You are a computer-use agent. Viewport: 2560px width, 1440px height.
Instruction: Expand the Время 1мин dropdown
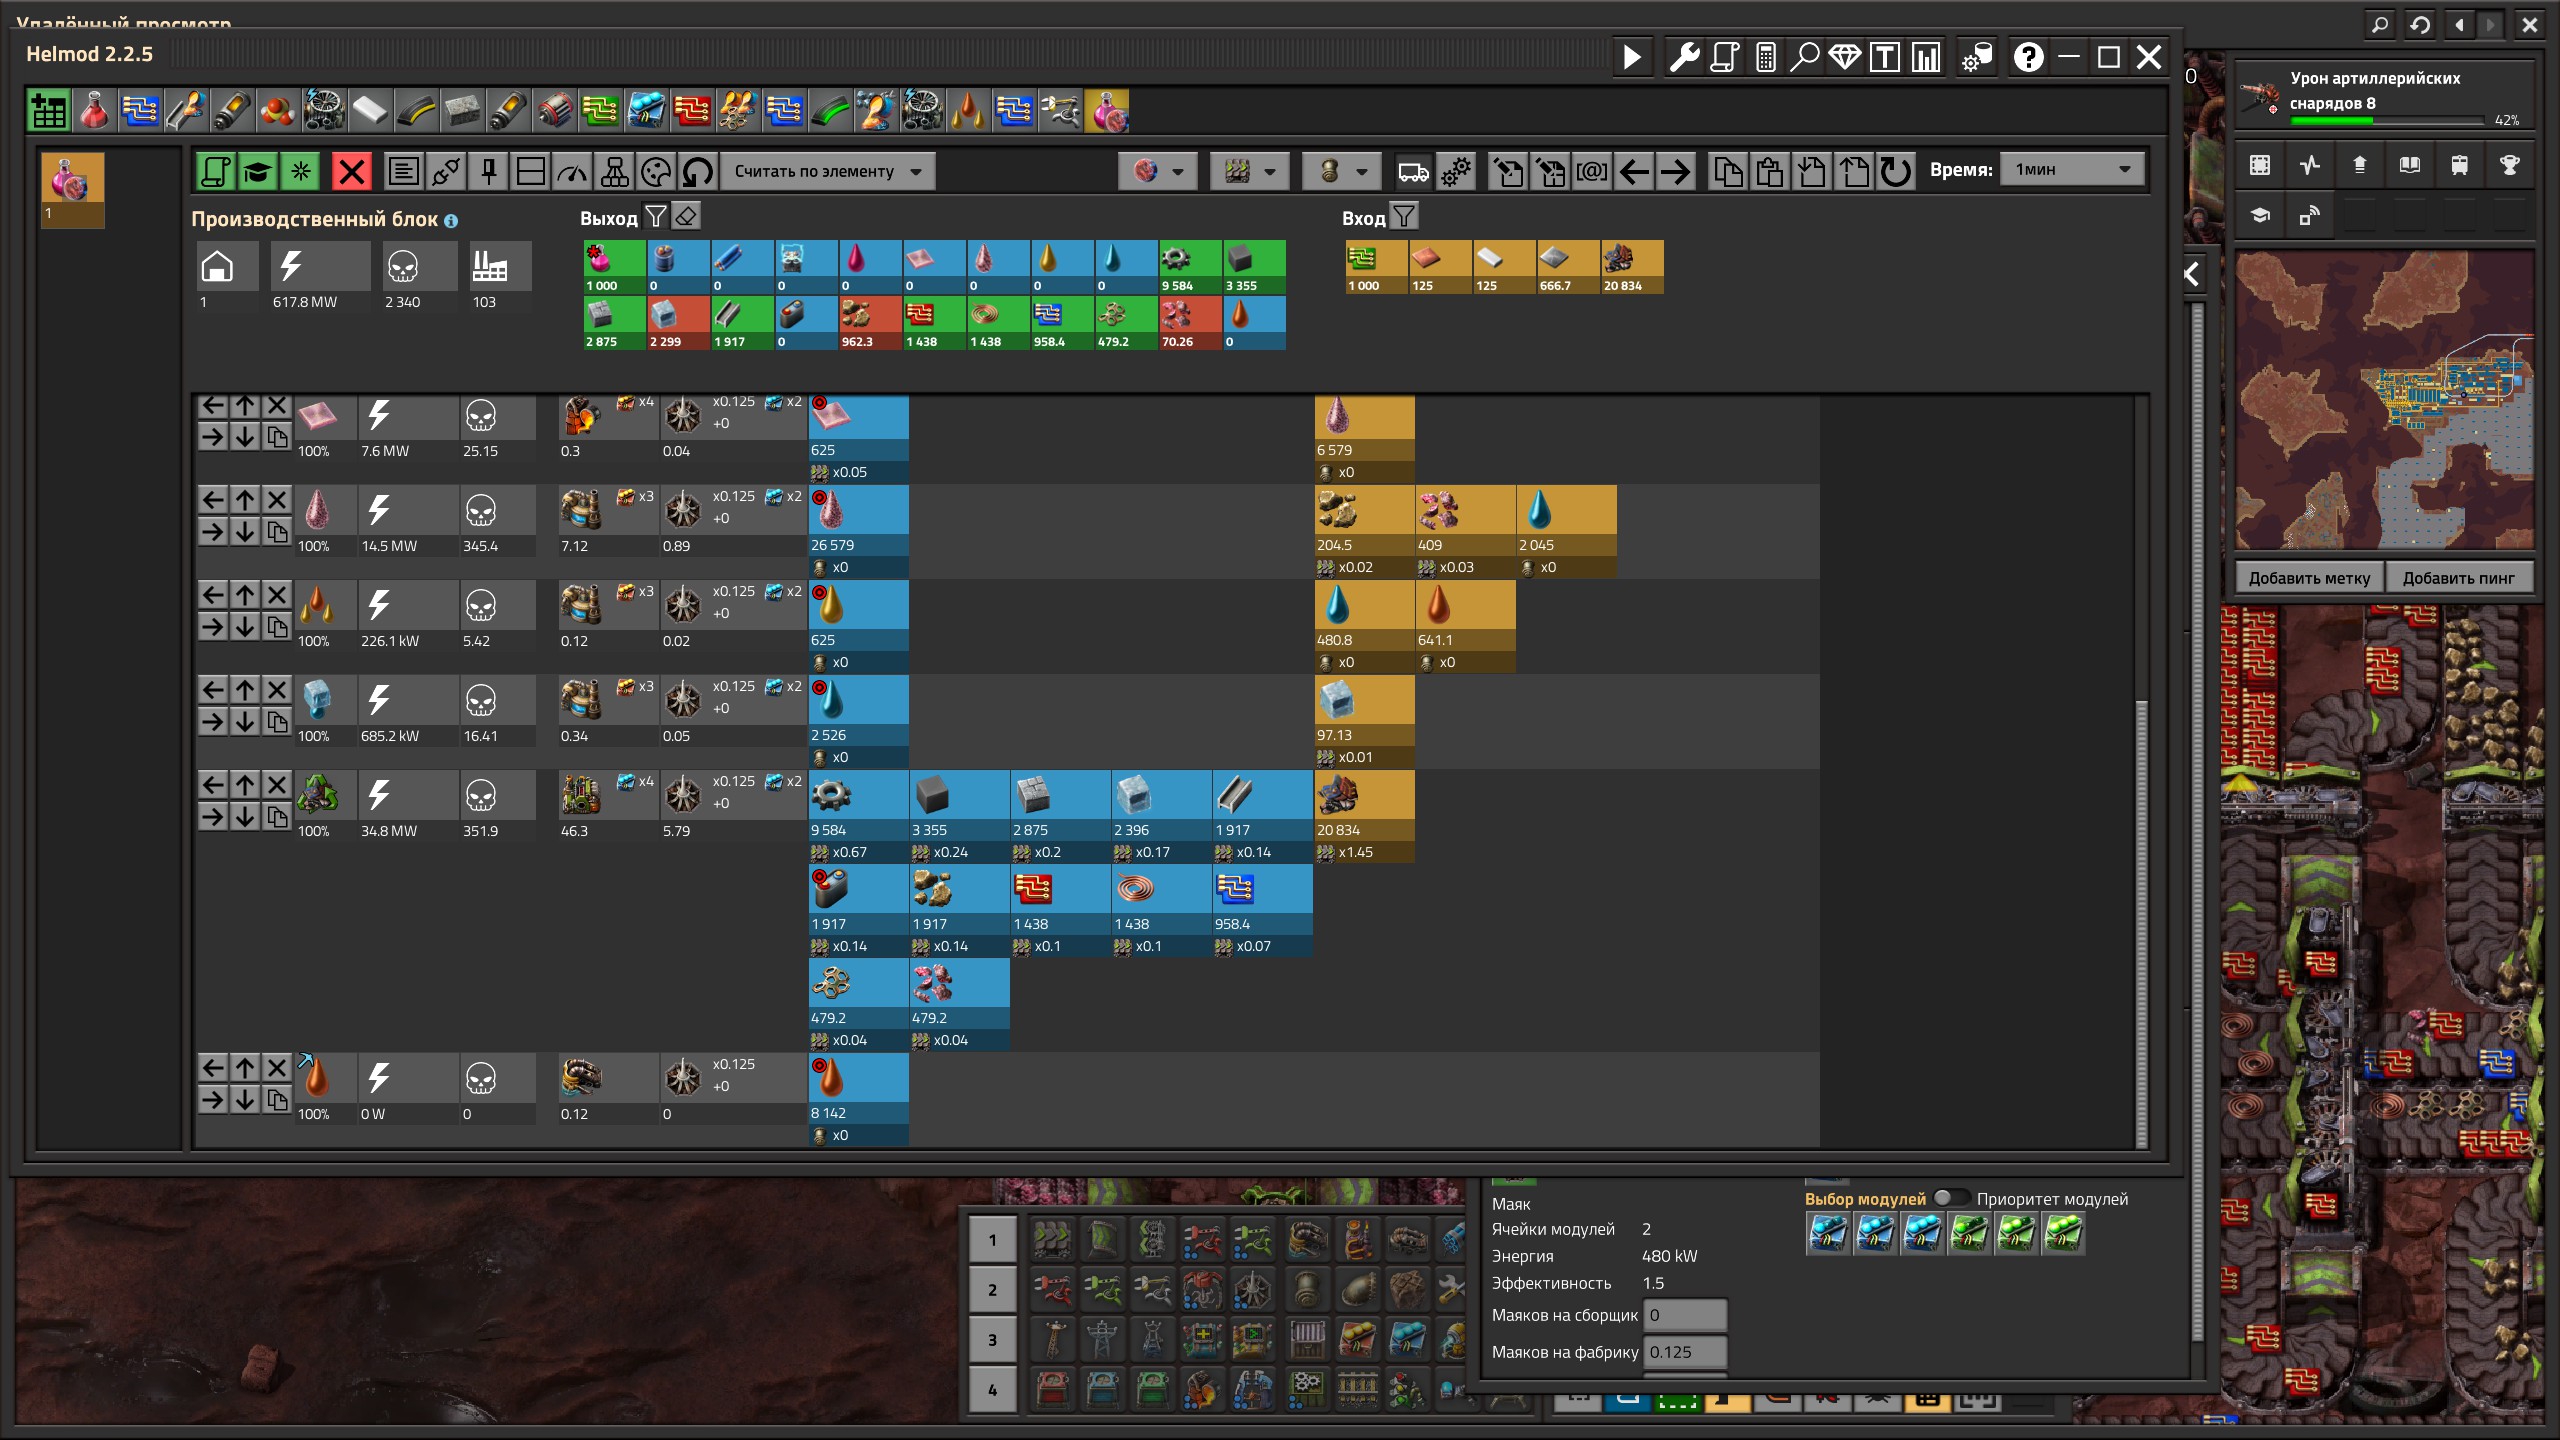pyautogui.click(x=2072, y=170)
